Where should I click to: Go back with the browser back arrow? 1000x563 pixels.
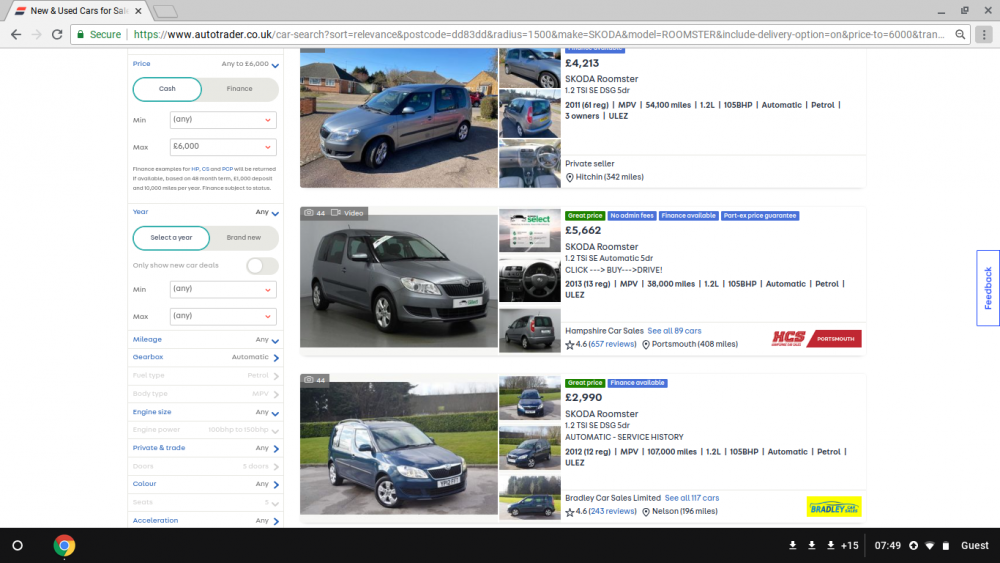click(16, 34)
